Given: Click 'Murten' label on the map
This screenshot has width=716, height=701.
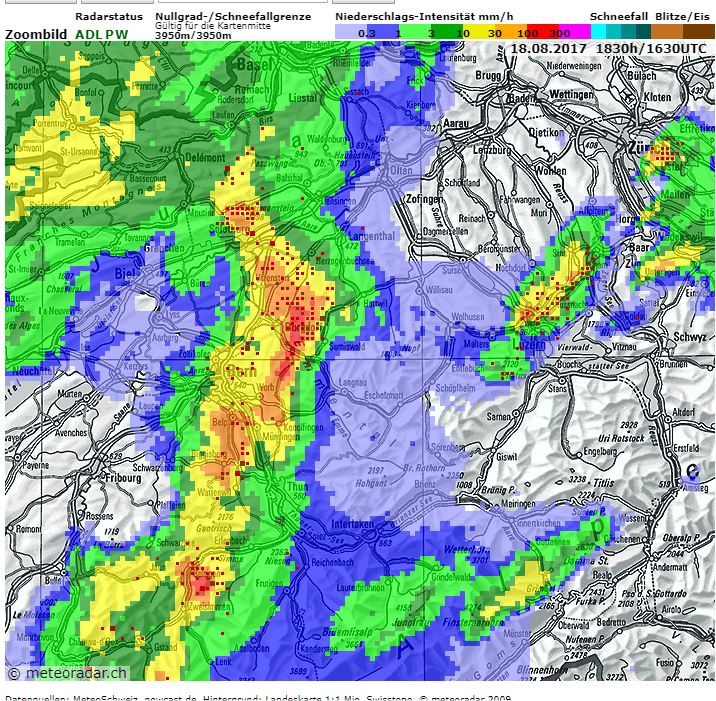Looking at the screenshot, I should 70,394.
